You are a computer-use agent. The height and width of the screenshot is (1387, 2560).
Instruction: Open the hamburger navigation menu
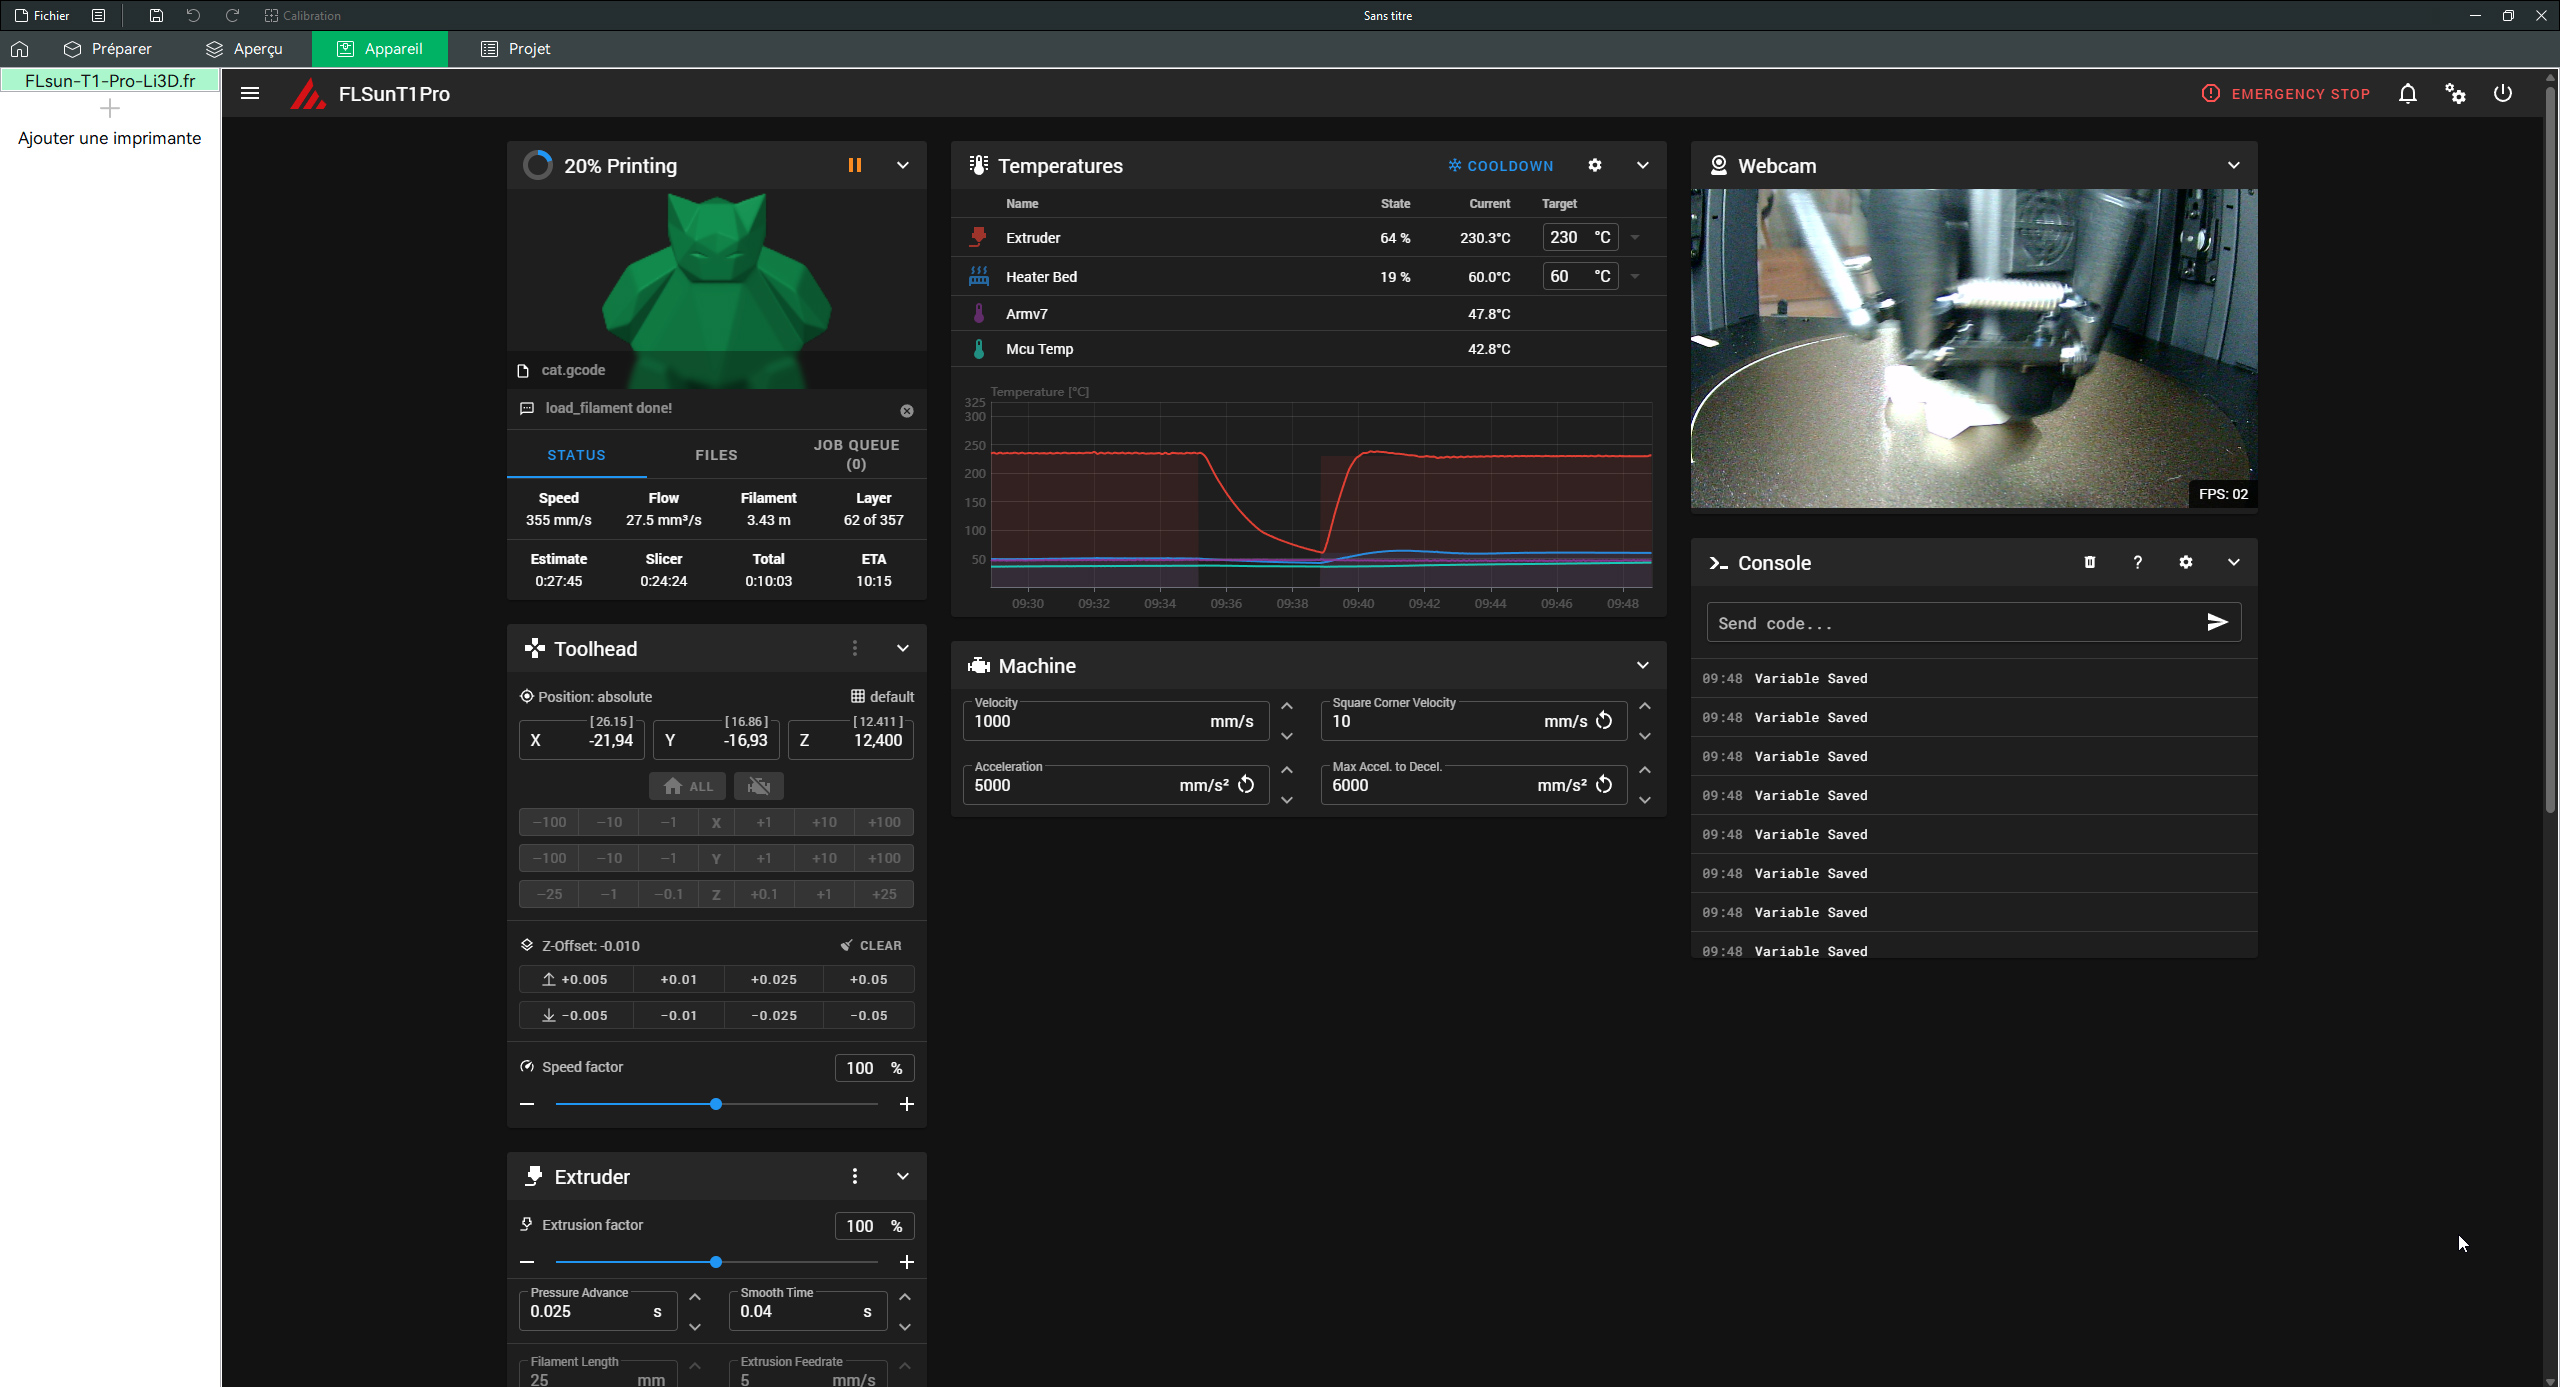(250, 94)
